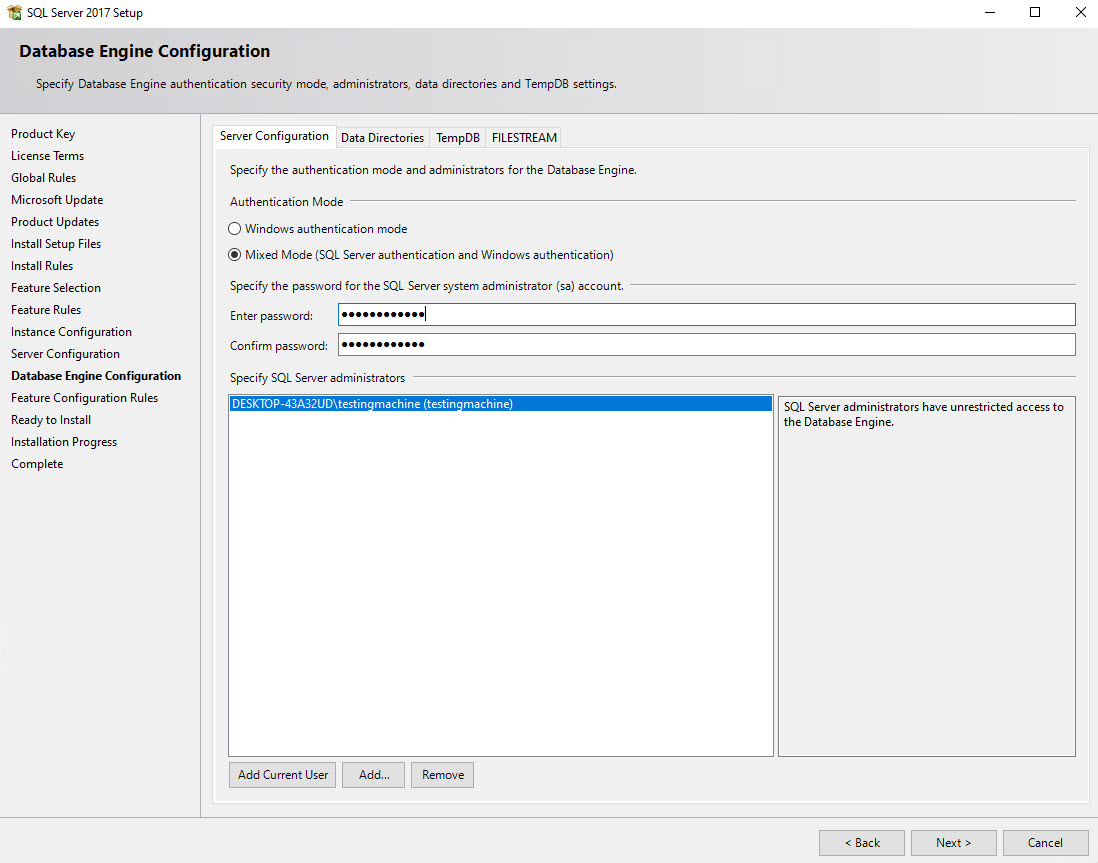Click Installation Progress step
This screenshot has height=863, width=1098.
(x=64, y=442)
